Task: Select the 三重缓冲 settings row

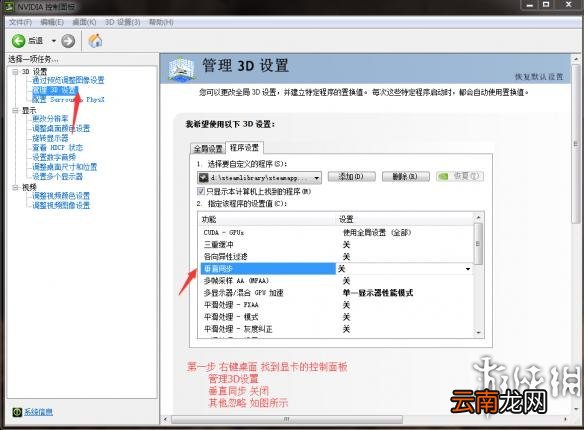Action: pos(337,245)
